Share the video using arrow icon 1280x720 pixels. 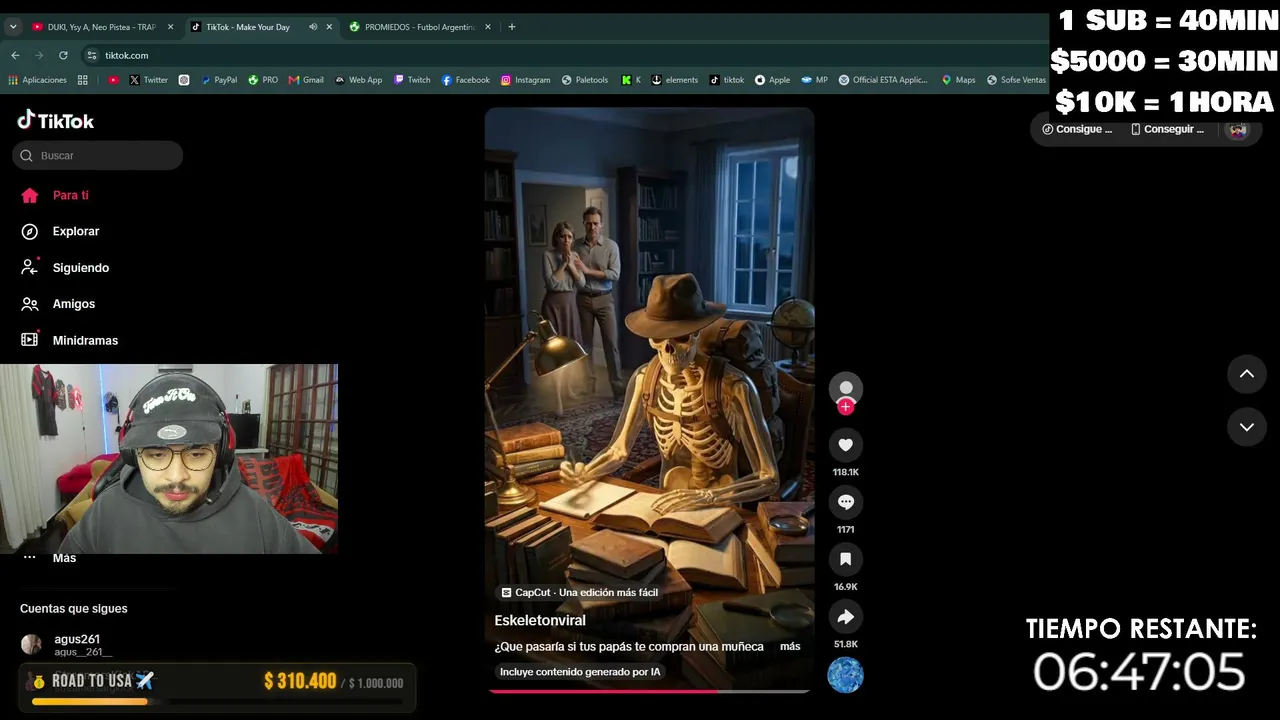pos(846,617)
